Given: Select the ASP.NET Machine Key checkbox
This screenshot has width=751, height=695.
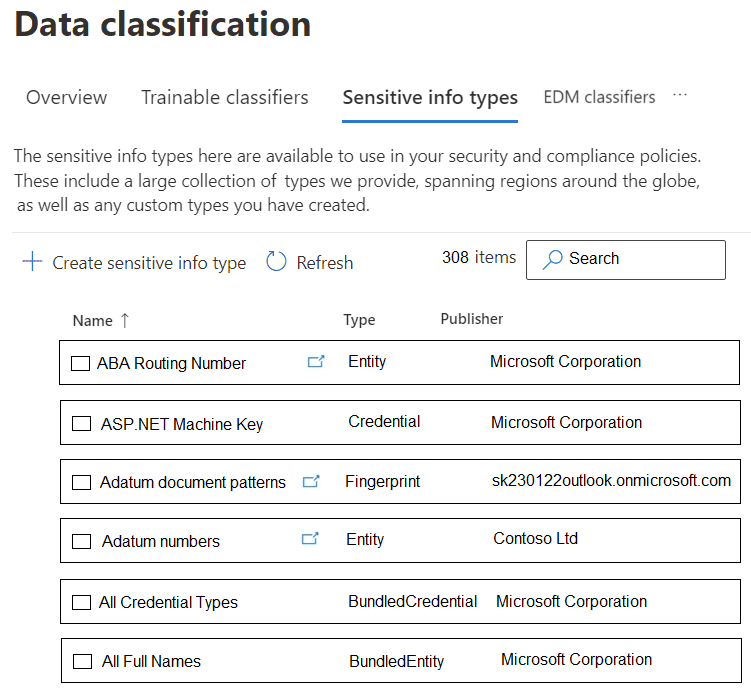Looking at the screenshot, I should pyautogui.click(x=81, y=423).
